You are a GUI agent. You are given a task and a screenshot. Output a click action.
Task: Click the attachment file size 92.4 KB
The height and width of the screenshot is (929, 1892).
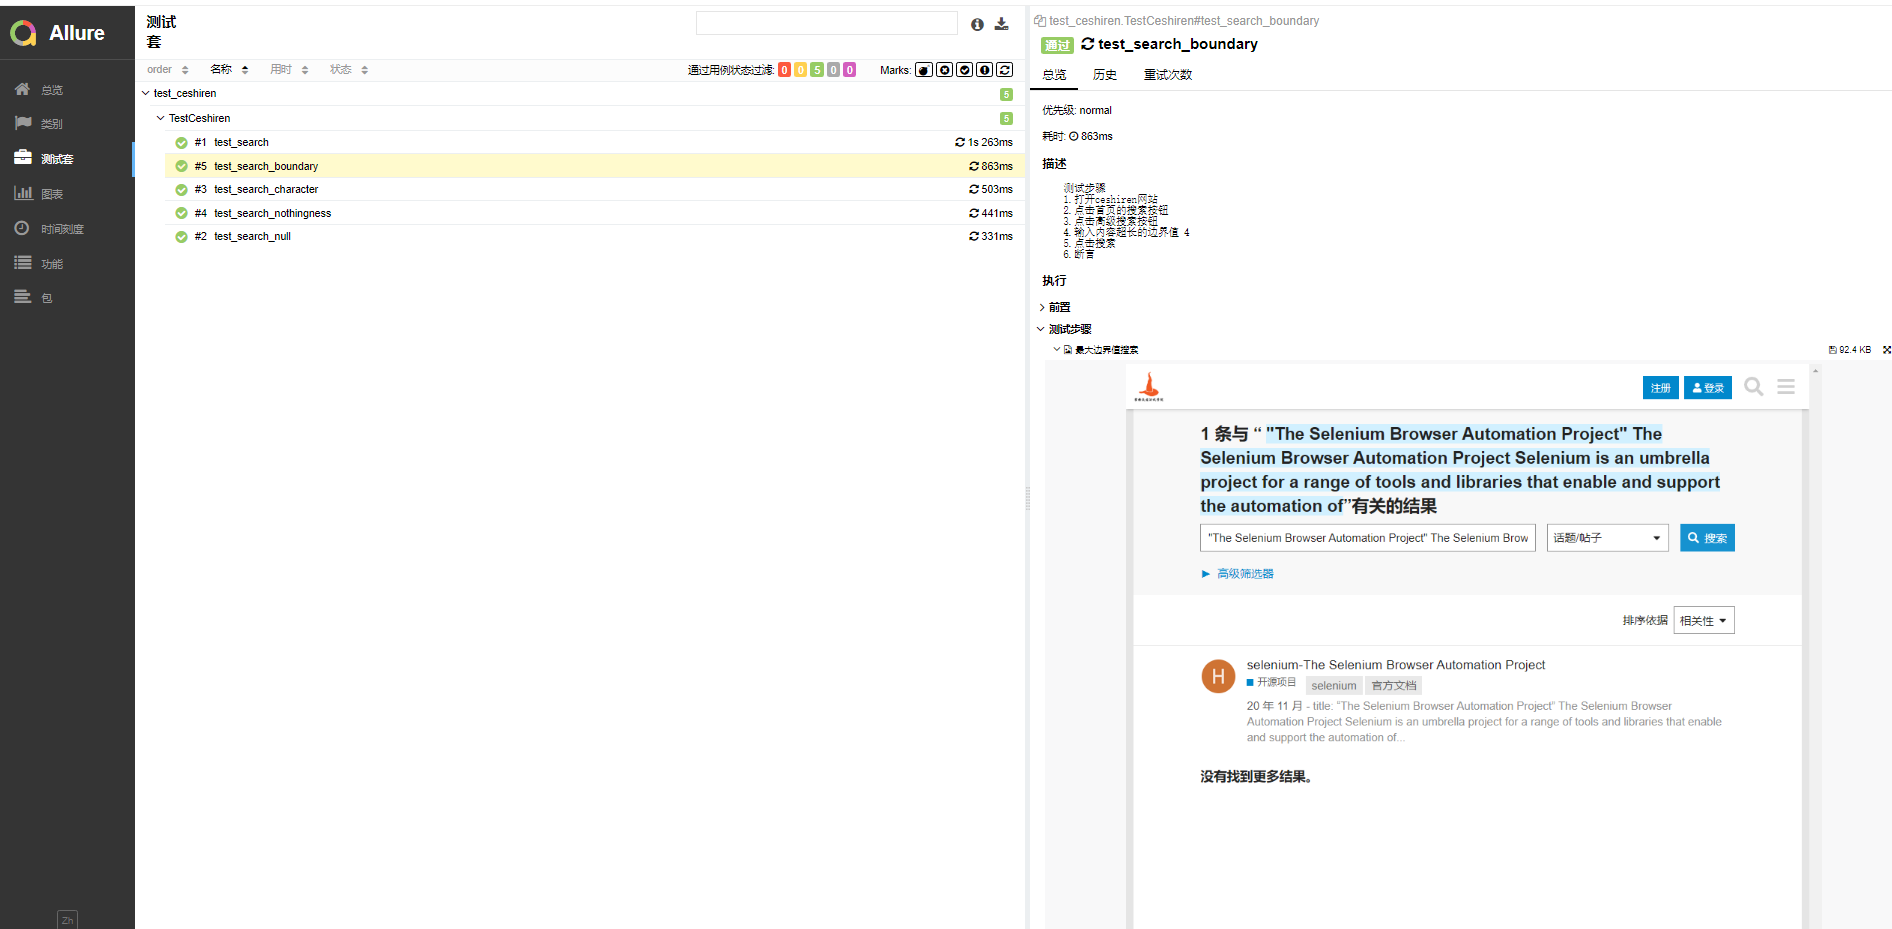tap(1850, 350)
